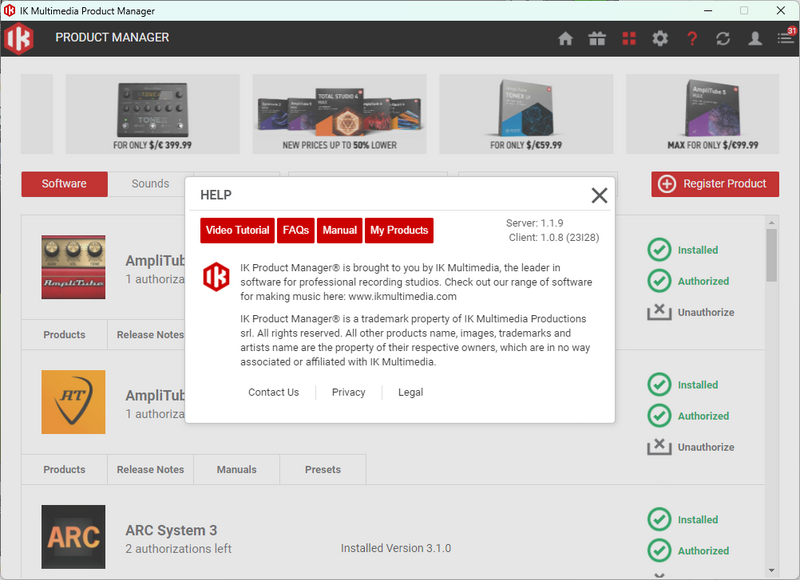Click the red question mark help icon
800x580 pixels.
692,38
